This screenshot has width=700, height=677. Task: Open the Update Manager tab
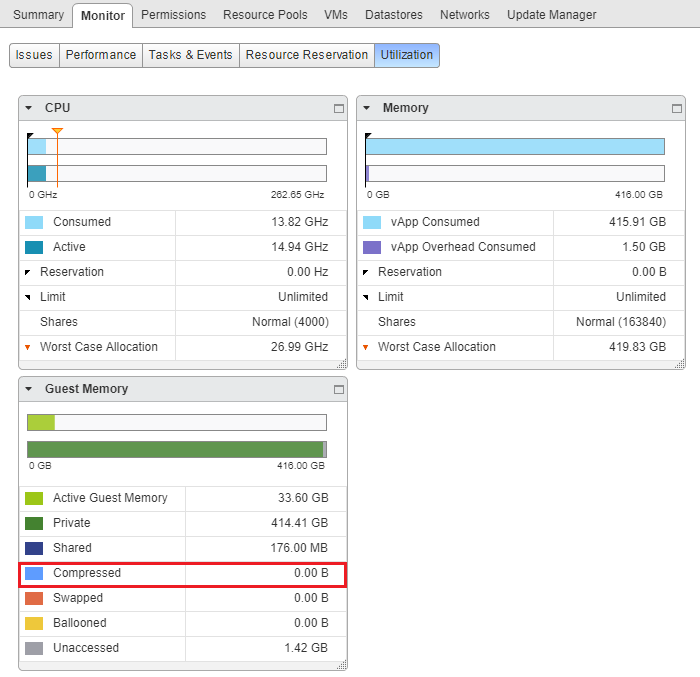tap(551, 15)
